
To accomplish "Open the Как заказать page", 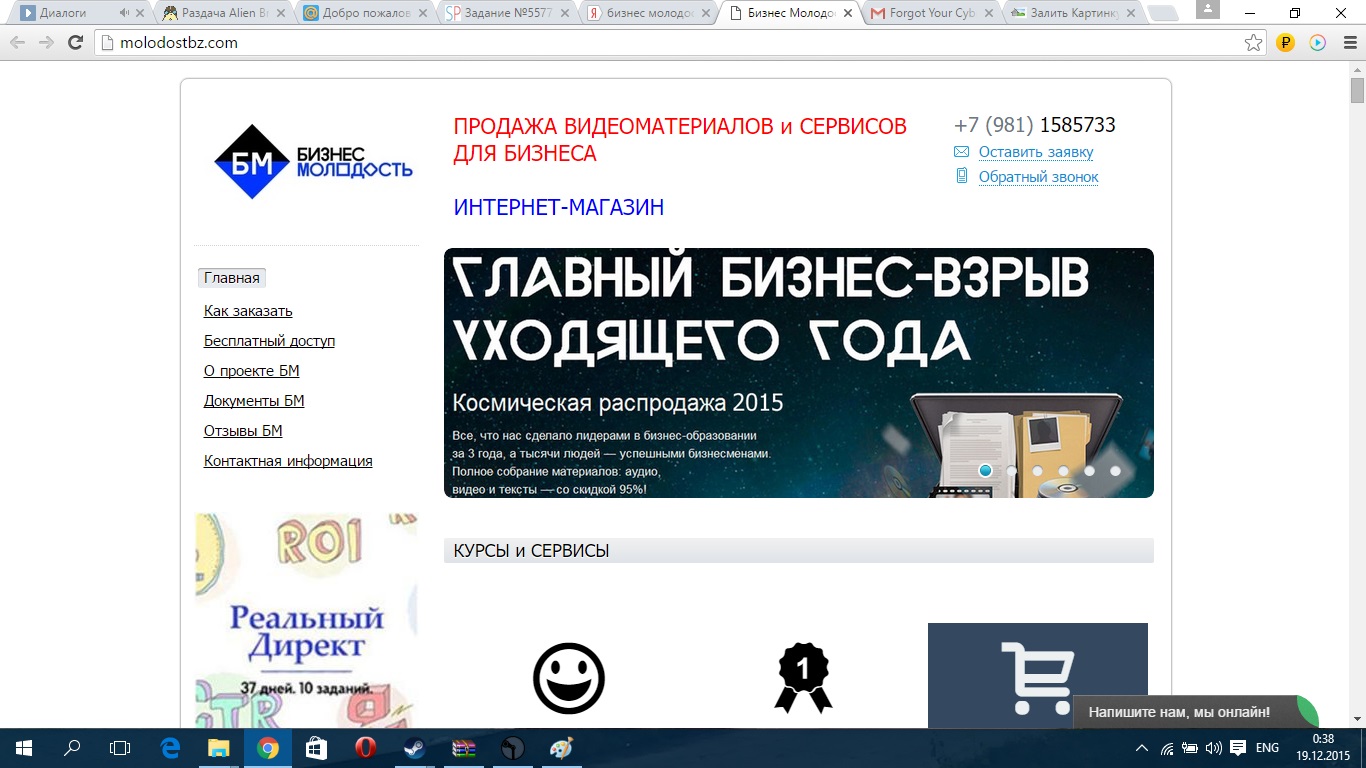I will 248,311.
